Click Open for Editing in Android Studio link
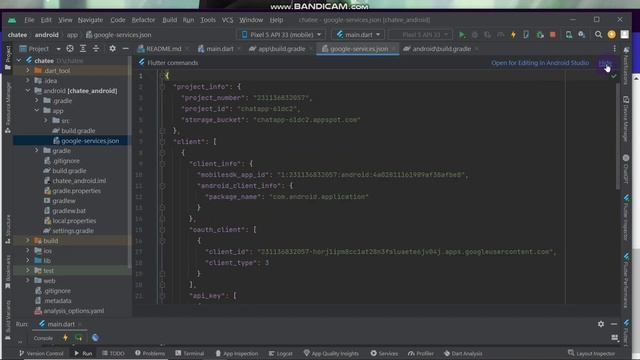 [540, 63]
